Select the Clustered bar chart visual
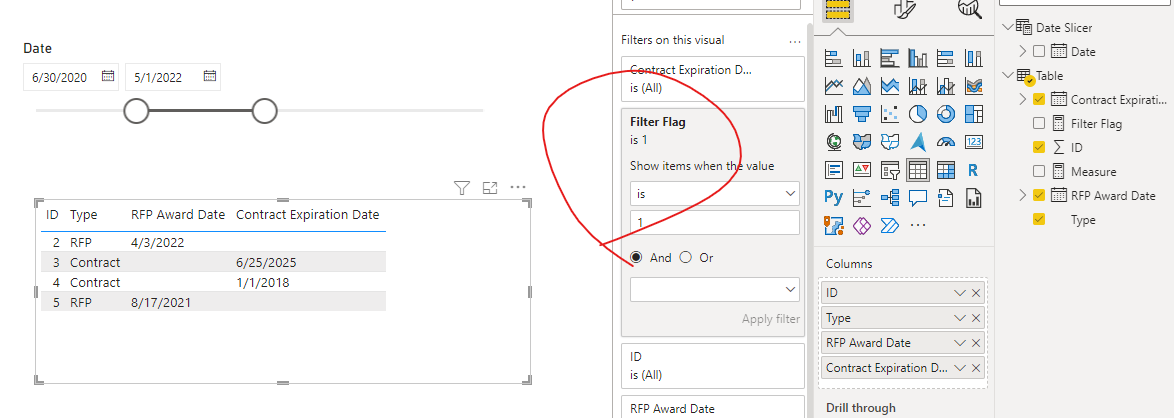1174x418 pixels. (x=889, y=58)
